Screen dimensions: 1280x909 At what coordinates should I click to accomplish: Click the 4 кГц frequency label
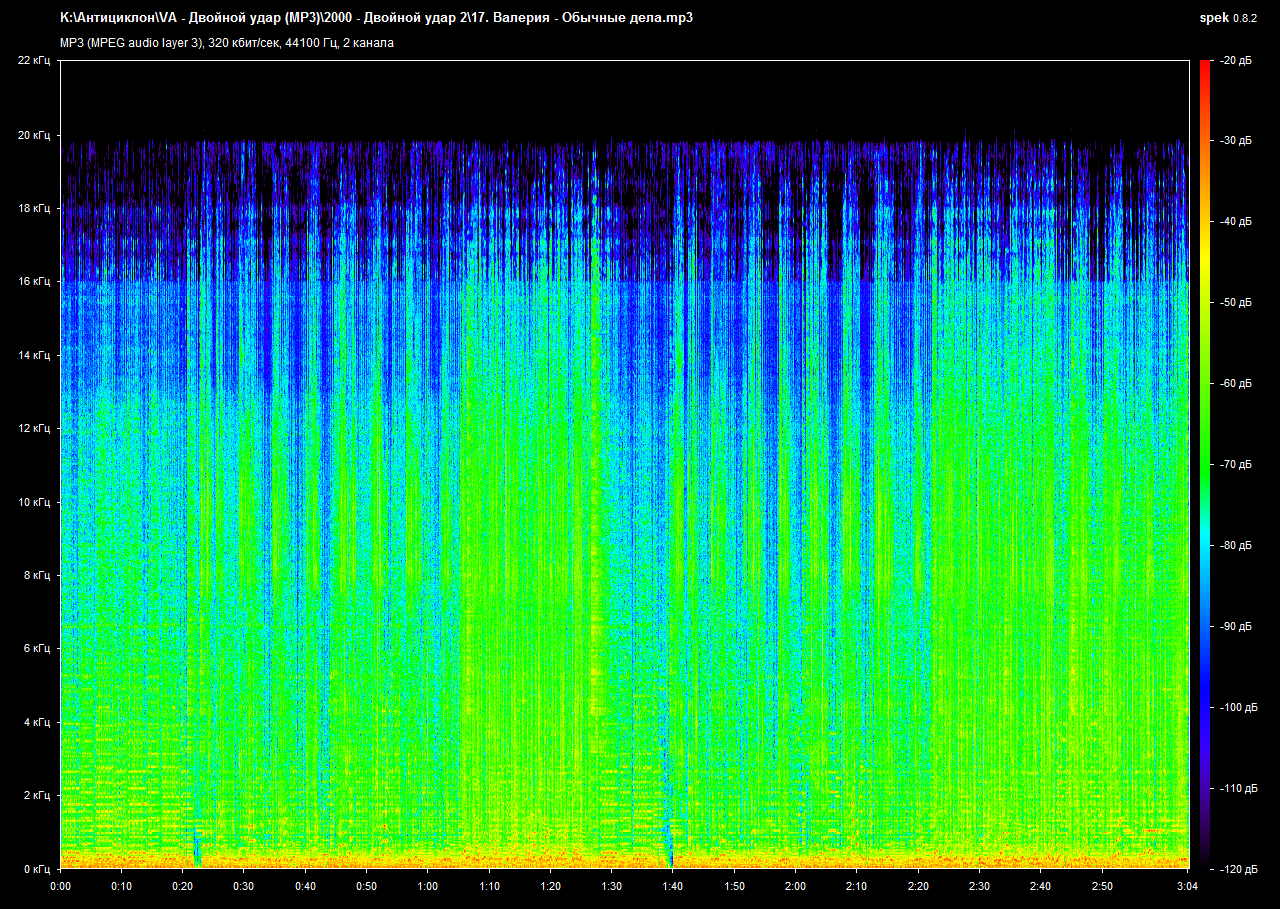36,722
